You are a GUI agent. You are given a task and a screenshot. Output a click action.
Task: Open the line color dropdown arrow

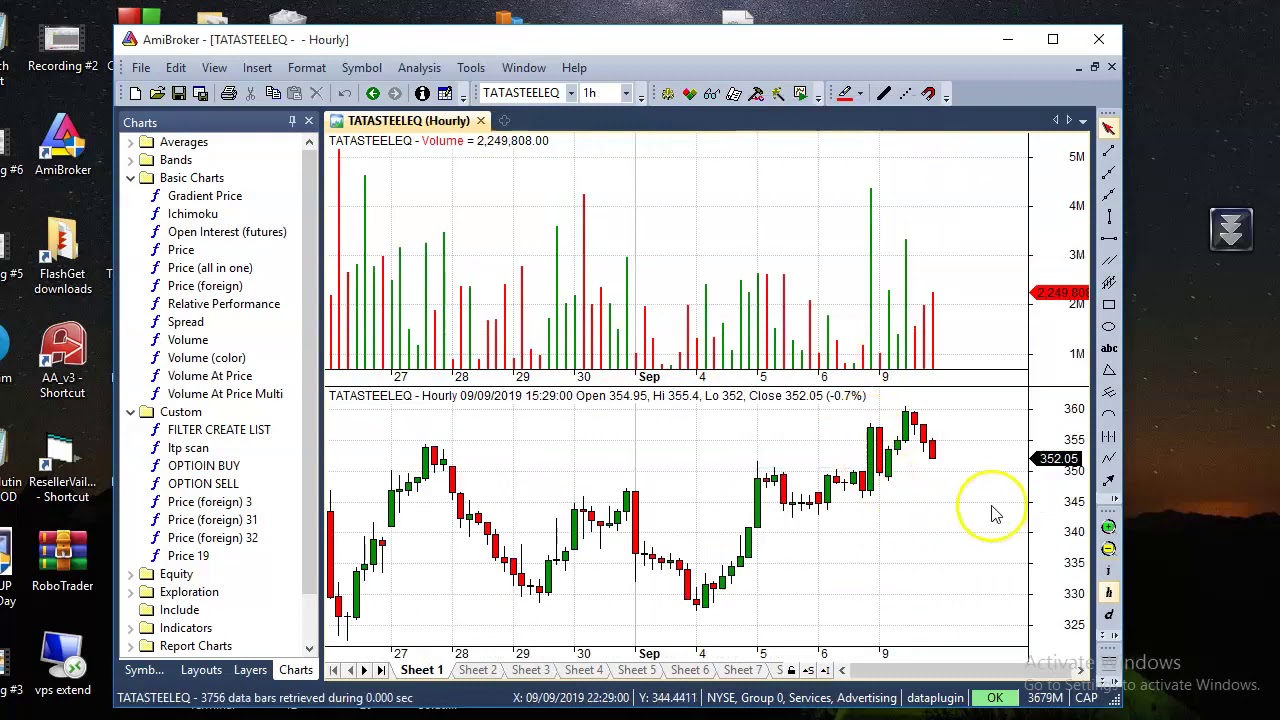click(859, 93)
